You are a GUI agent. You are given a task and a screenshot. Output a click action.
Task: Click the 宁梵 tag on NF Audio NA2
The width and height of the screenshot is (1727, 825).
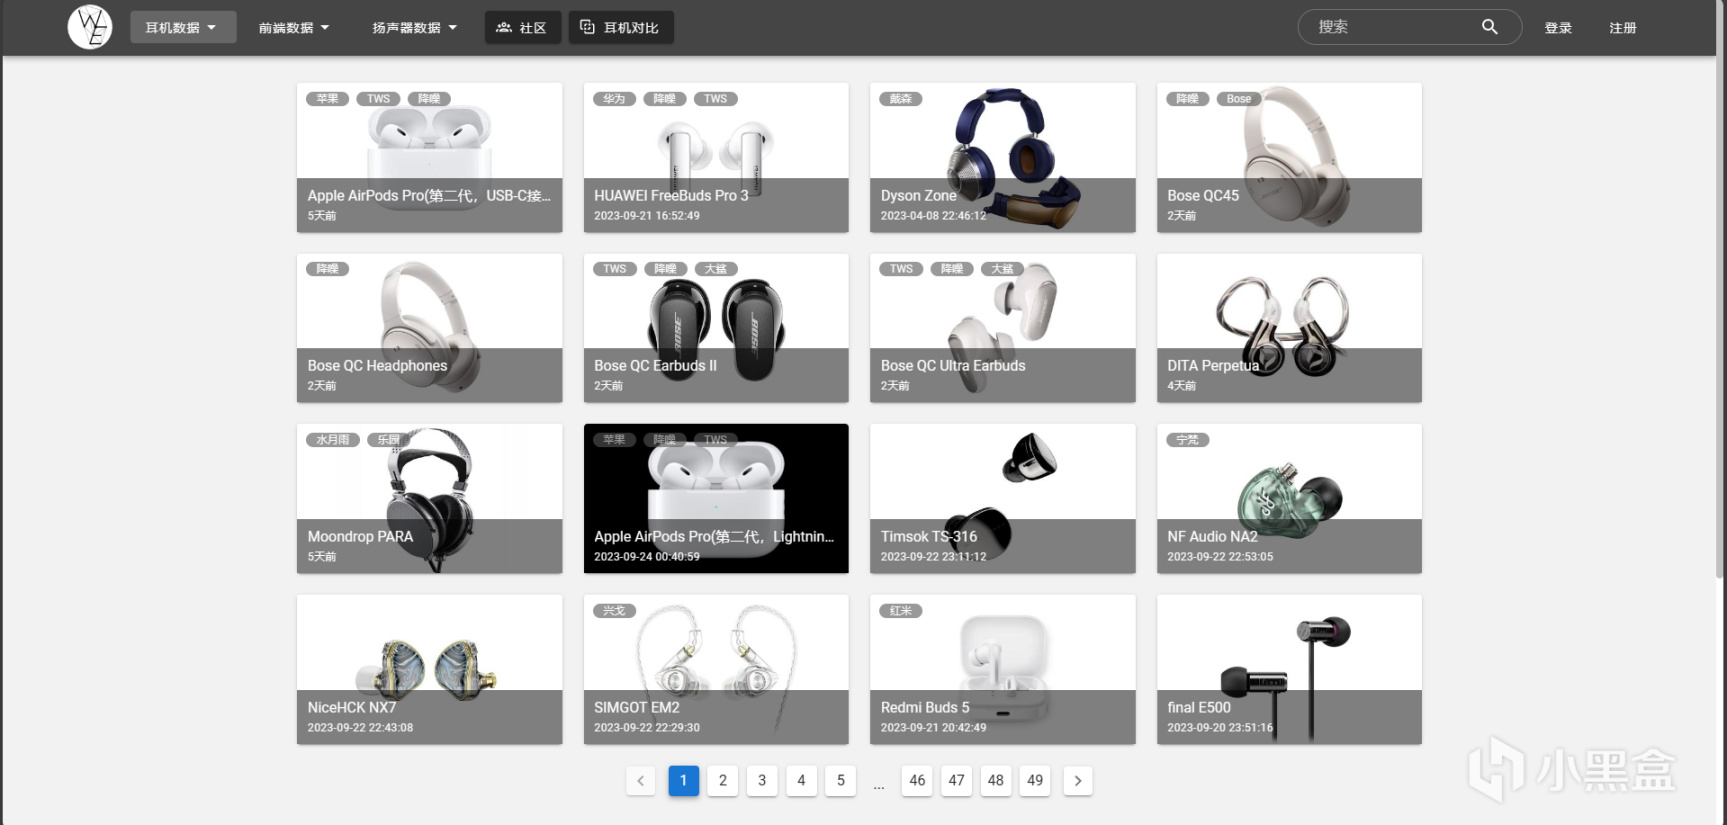(x=1187, y=440)
